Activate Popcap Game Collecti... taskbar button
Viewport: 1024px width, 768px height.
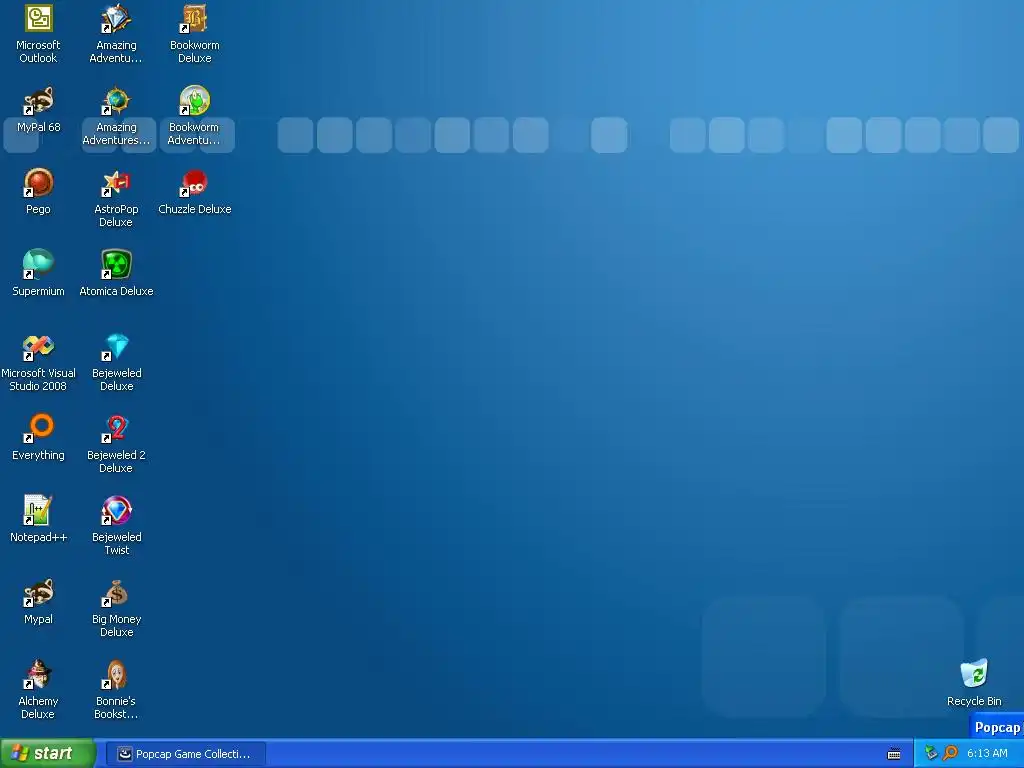pyautogui.click(x=187, y=754)
